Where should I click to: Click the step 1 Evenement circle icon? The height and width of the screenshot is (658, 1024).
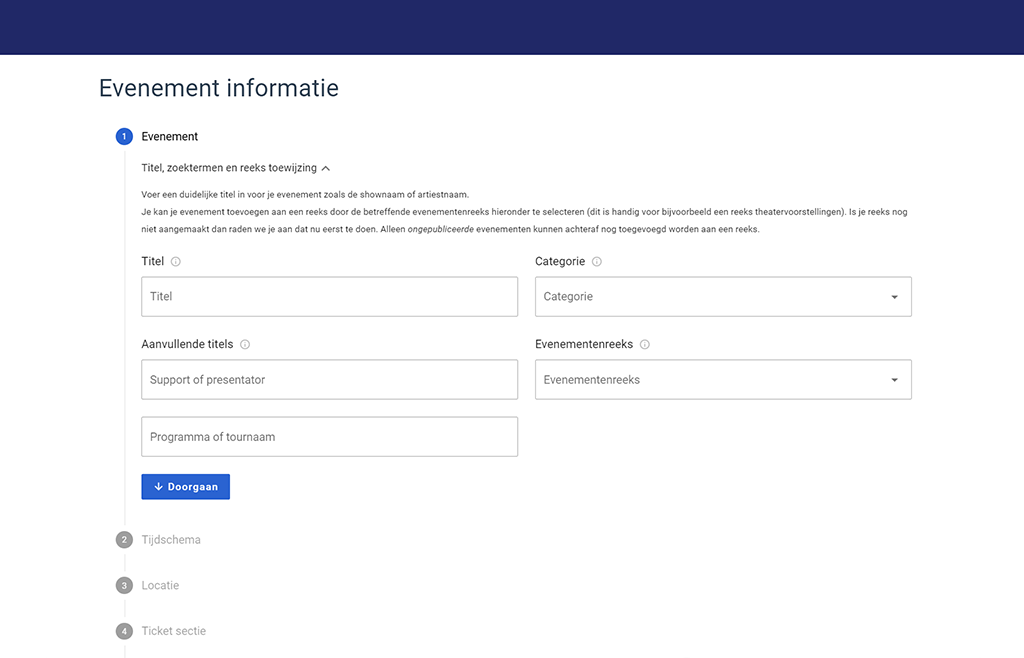pos(124,137)
